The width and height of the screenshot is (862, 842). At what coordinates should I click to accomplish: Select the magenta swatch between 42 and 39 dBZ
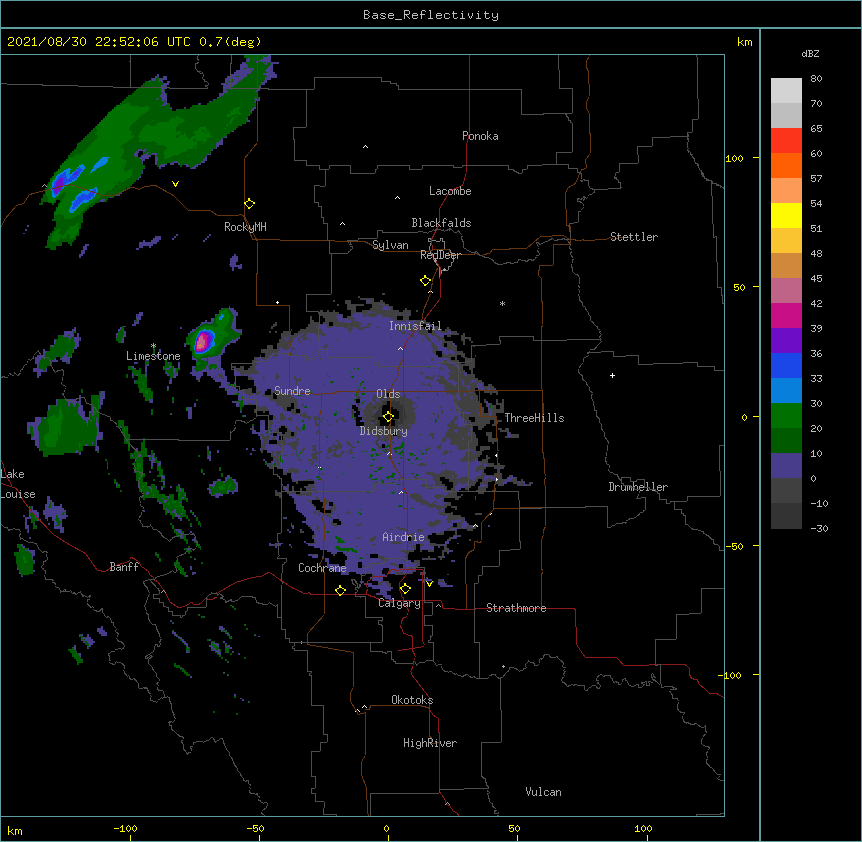click(x=786, y=315)
